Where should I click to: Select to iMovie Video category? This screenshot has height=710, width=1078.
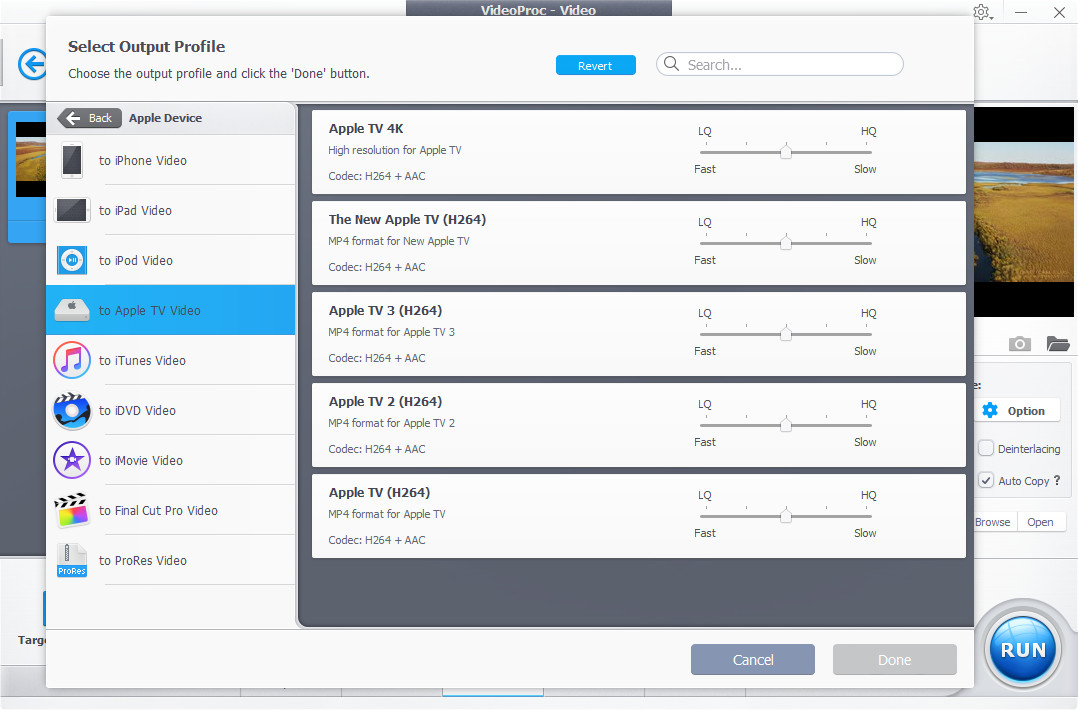[170, 461]
